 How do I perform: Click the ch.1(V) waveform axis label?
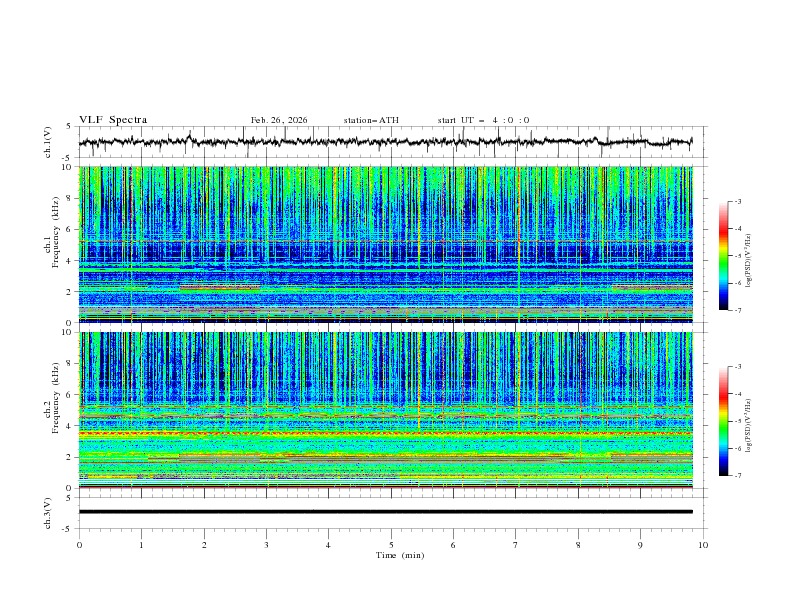[x=50, y=142]
